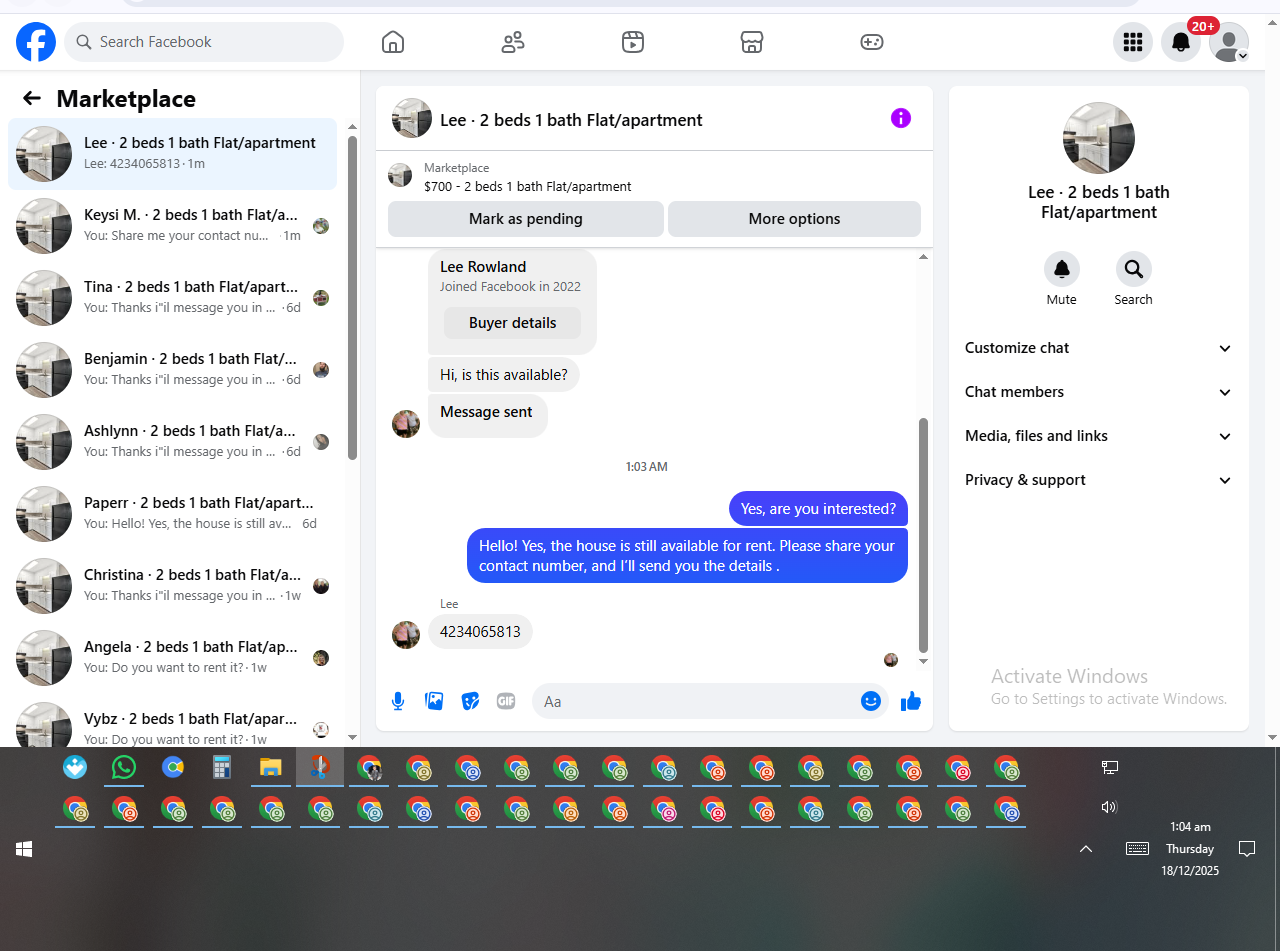Image resolution: width=1280 pixels, height=951 pixels.
Task: Open the account profile avatar menu
Action: [x=1229, y=42]
